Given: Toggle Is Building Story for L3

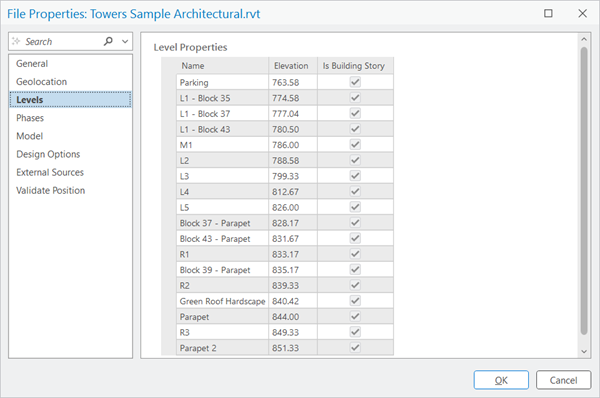Looking at the screenshot, I should (x=355, y=176).
